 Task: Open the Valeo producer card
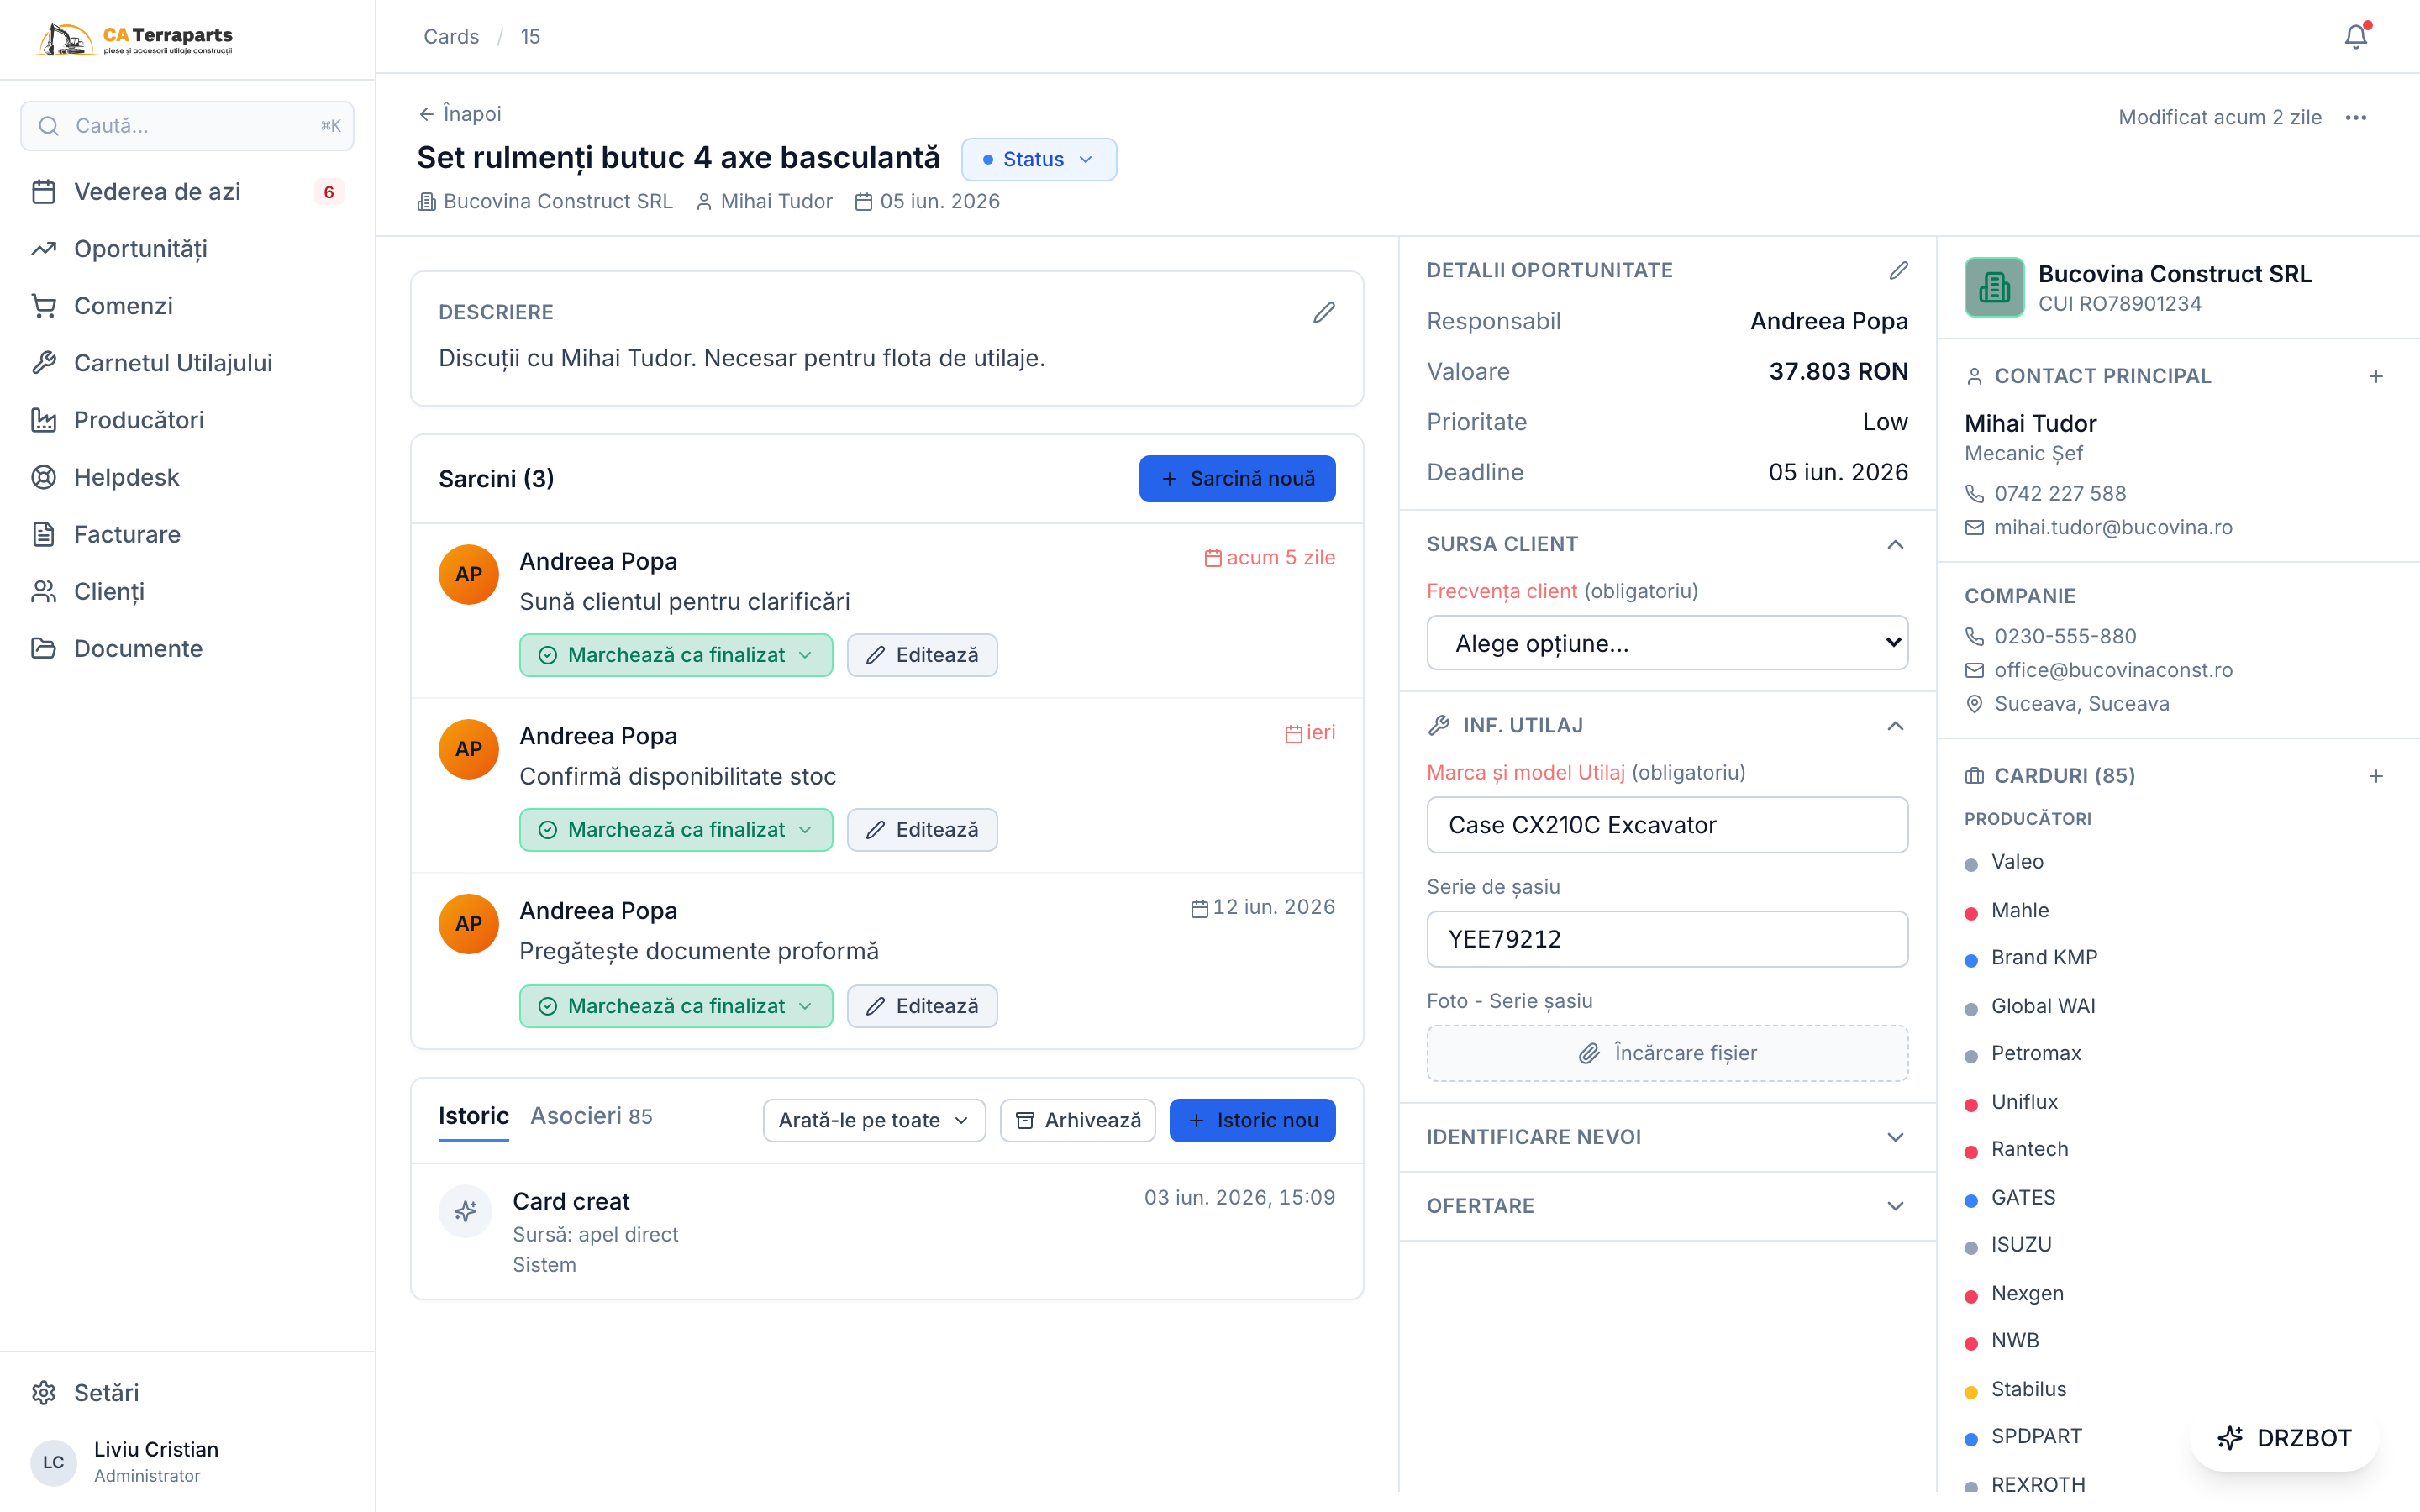[2015, 862]
